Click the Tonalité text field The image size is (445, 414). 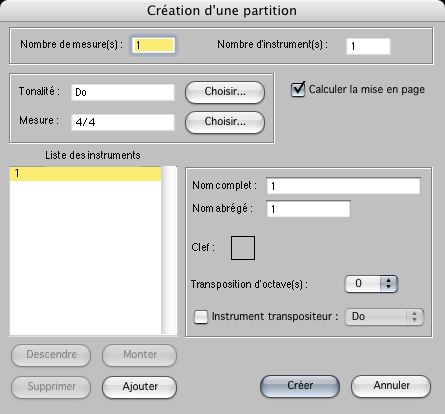123,92
